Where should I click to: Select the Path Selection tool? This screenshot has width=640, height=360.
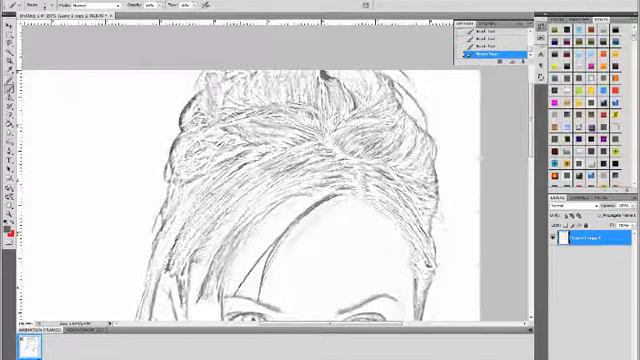pyautogui.click(x=9, y=170)
